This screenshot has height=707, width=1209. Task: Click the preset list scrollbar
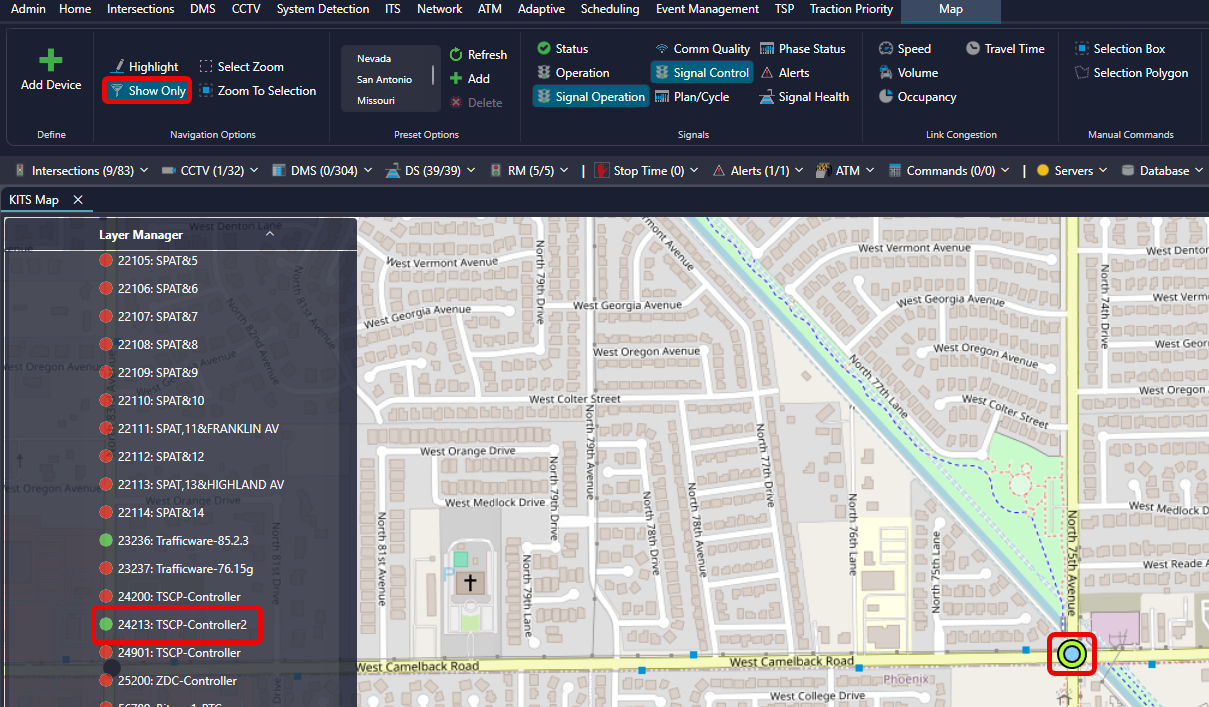[433, 74]
